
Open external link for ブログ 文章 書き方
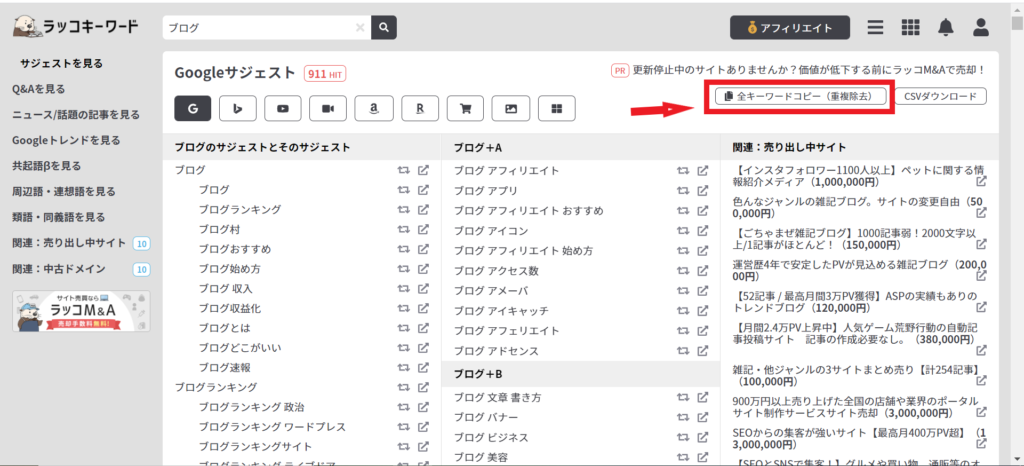[x=703, y=397]
